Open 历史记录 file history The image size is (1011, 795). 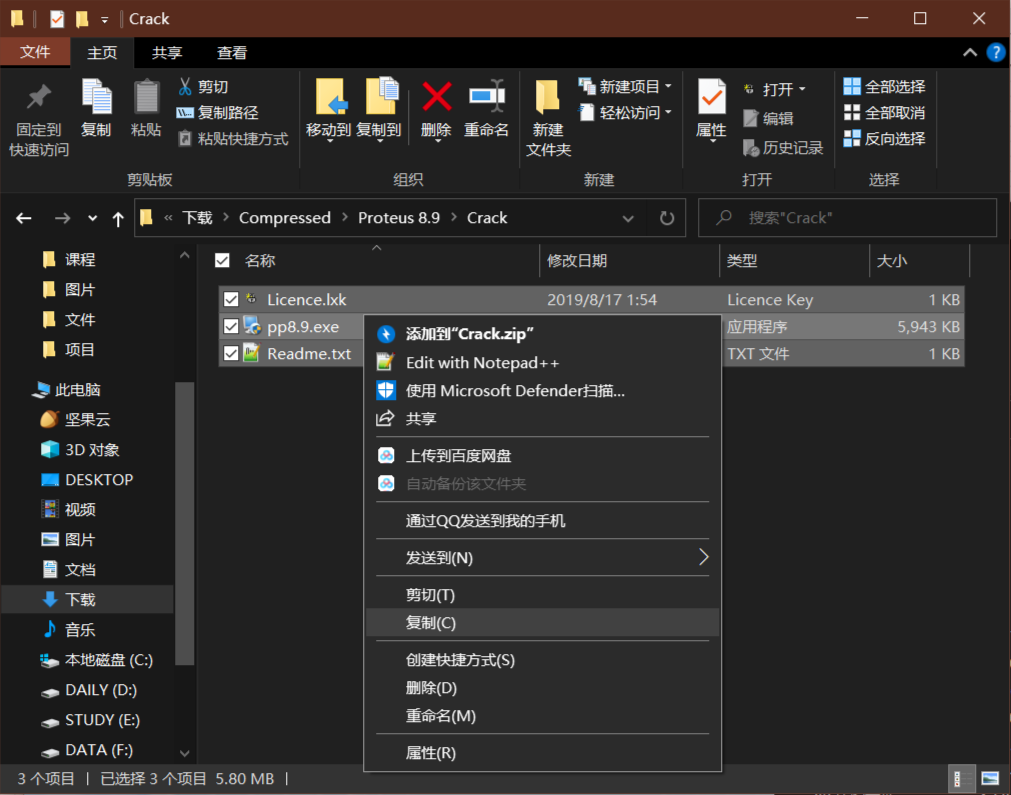point(783,148)
